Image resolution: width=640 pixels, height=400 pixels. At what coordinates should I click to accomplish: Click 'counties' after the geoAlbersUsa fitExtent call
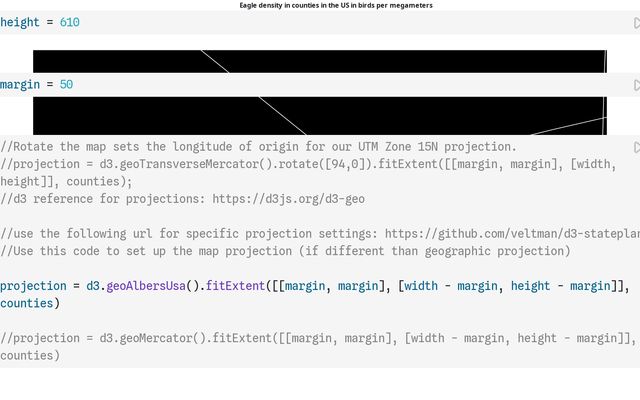click(x=30, y=303)
